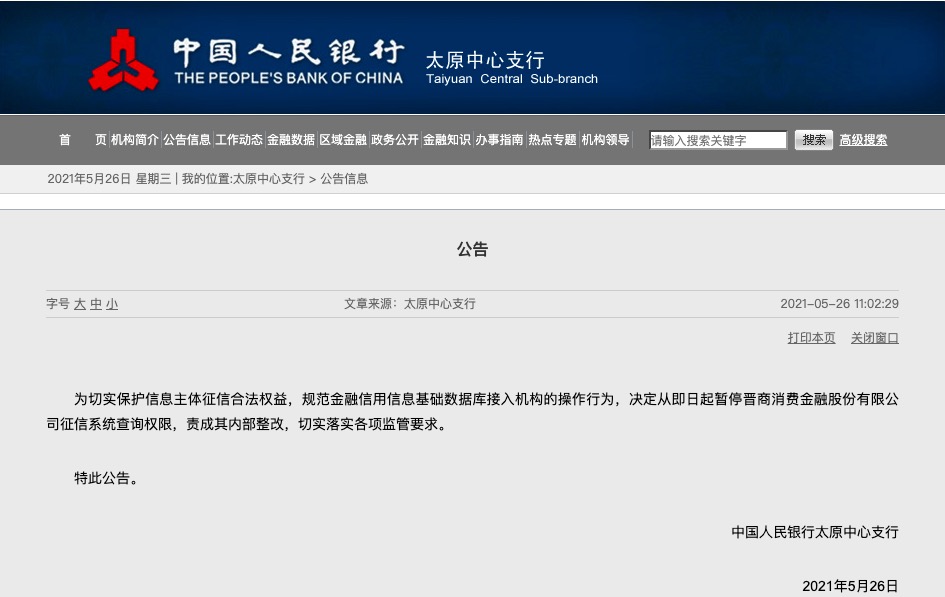Click 太原中心支行 in the breadcrumb
Viewport: 945px width, 597px height.
click(269, 179)
